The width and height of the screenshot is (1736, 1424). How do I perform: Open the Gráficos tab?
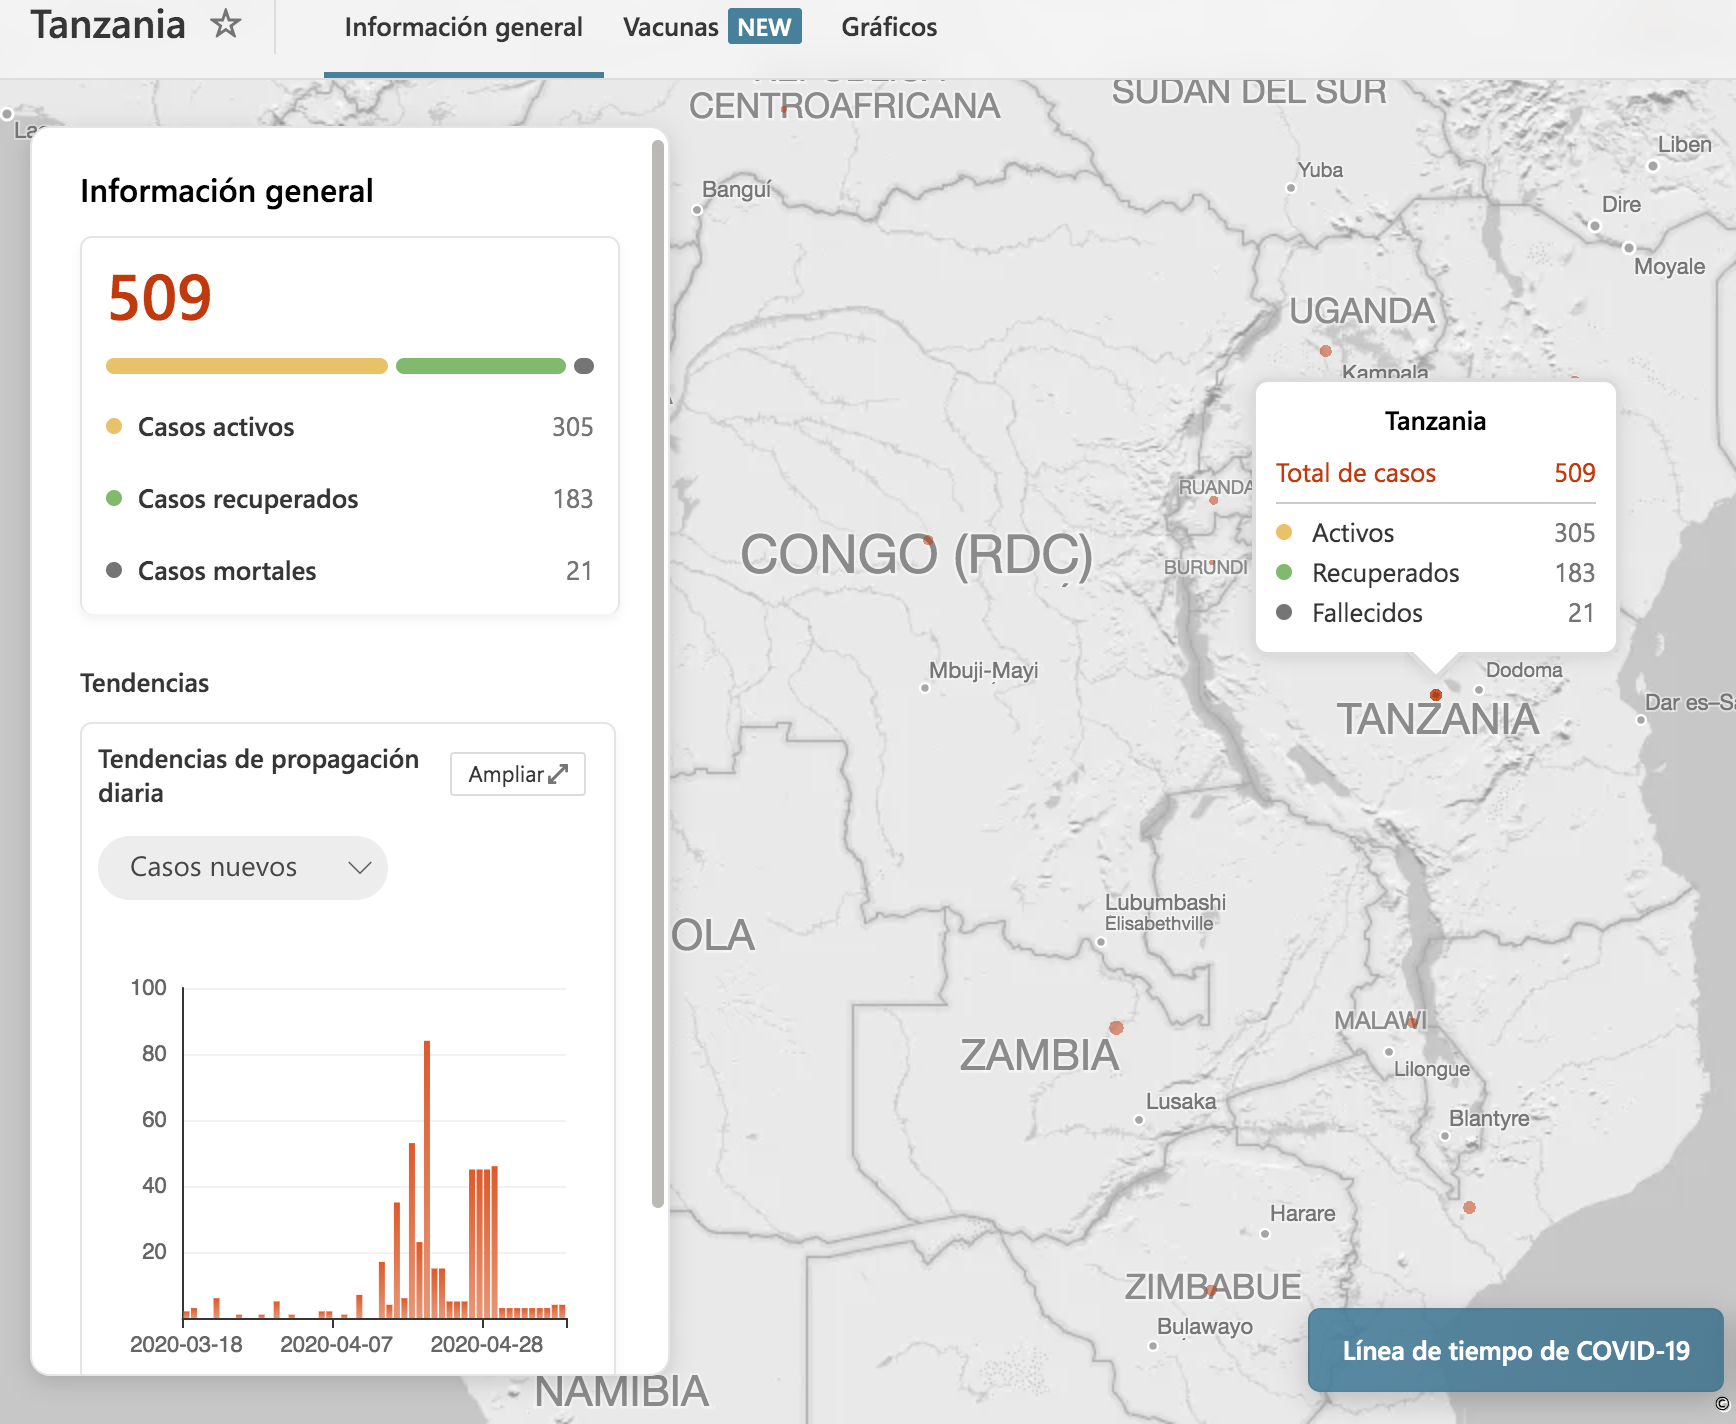[x=888, y=27]
